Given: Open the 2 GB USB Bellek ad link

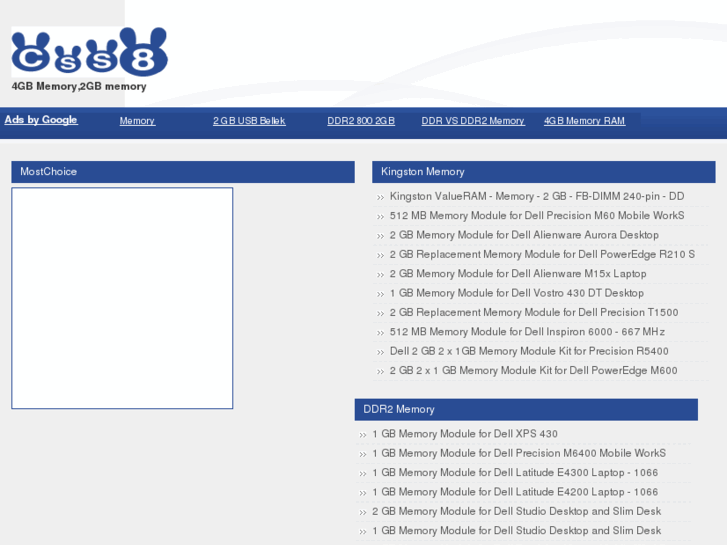Looking at the screenshot, I should point(249,121).
